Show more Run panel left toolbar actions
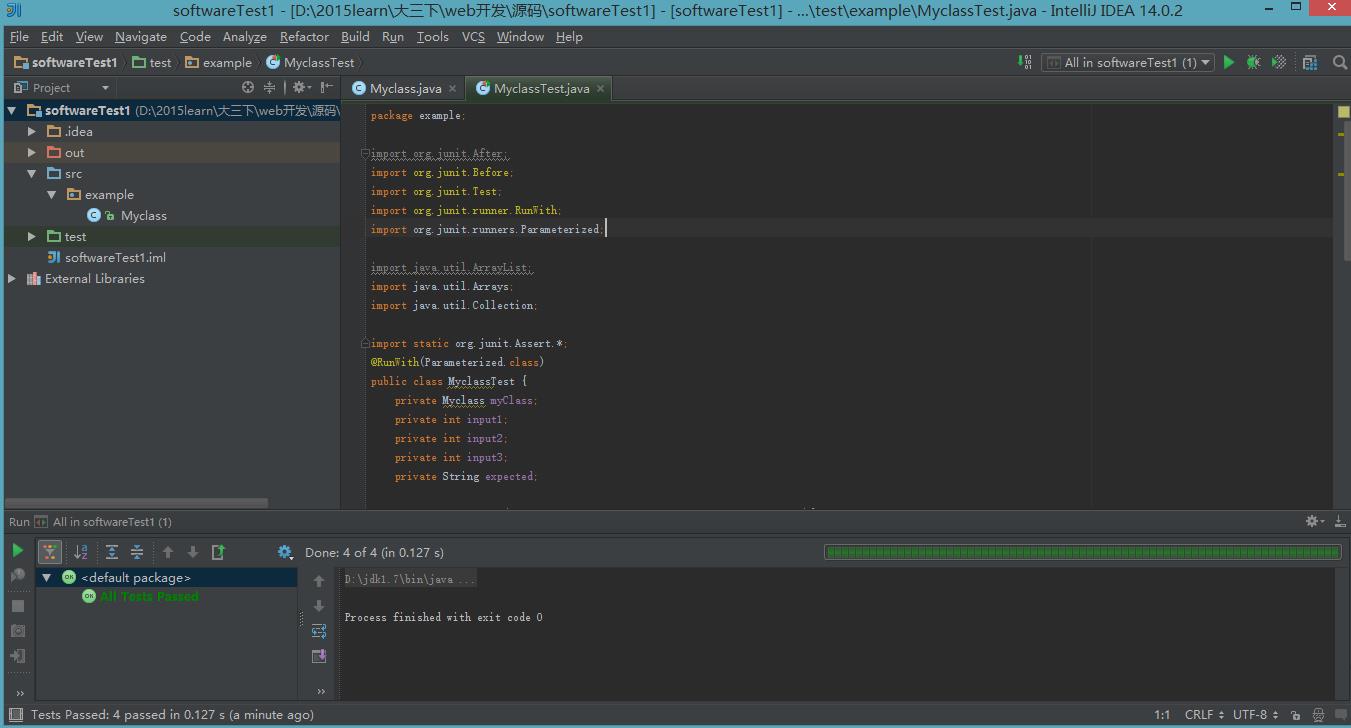Viewport: 1351px width, 728px height. (x=20, y=693)
